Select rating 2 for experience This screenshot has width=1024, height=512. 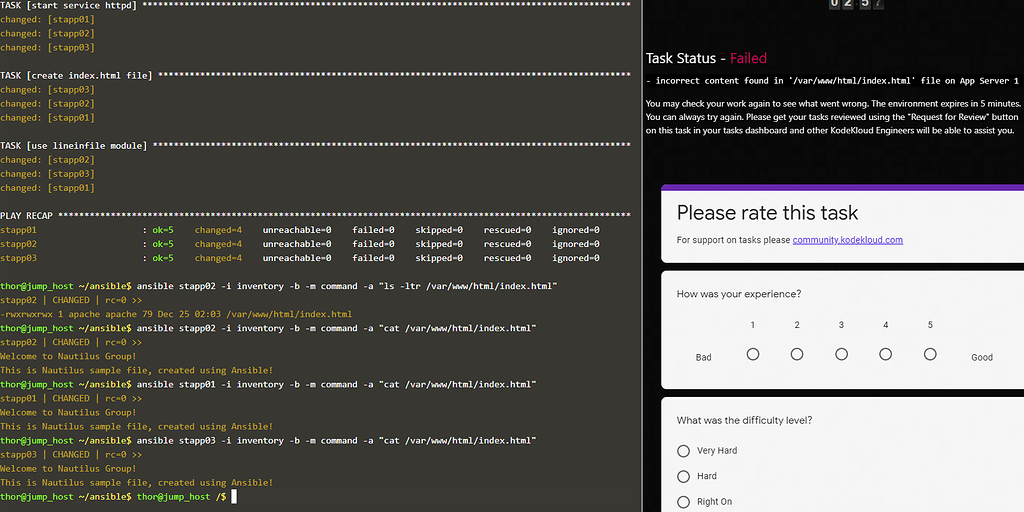pos(797,354)
